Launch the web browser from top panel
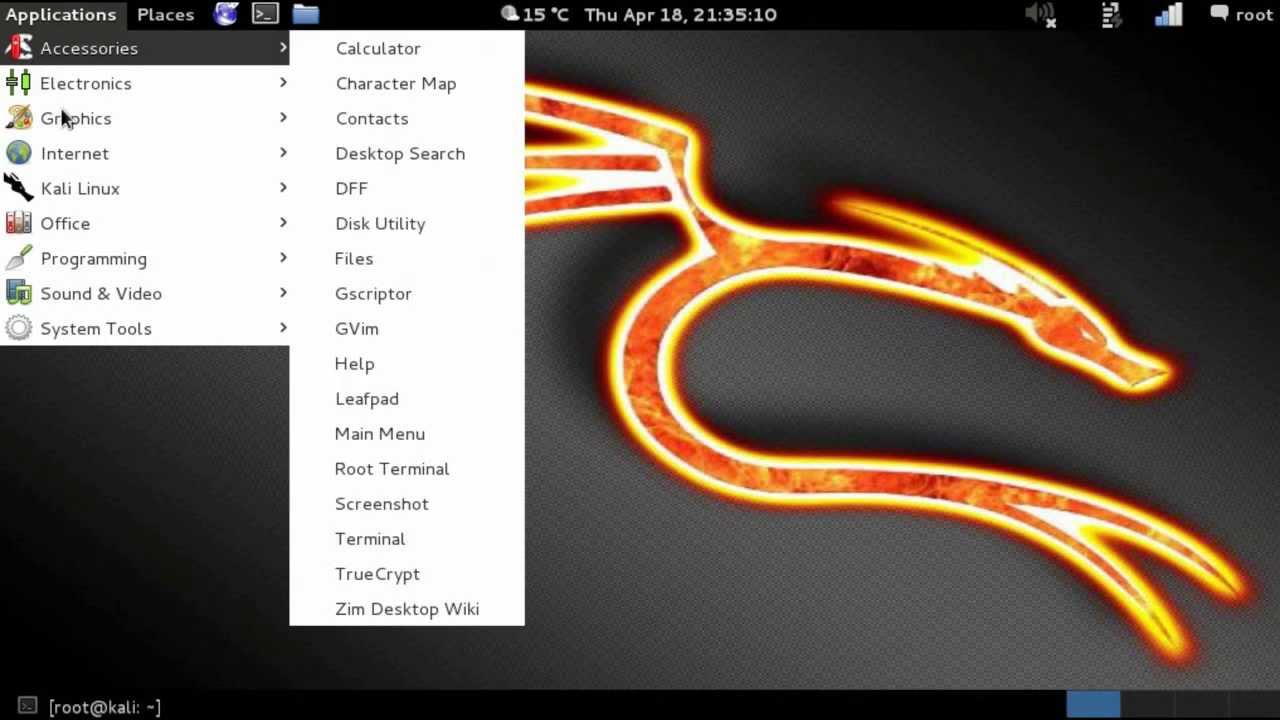 pos(227,14)
